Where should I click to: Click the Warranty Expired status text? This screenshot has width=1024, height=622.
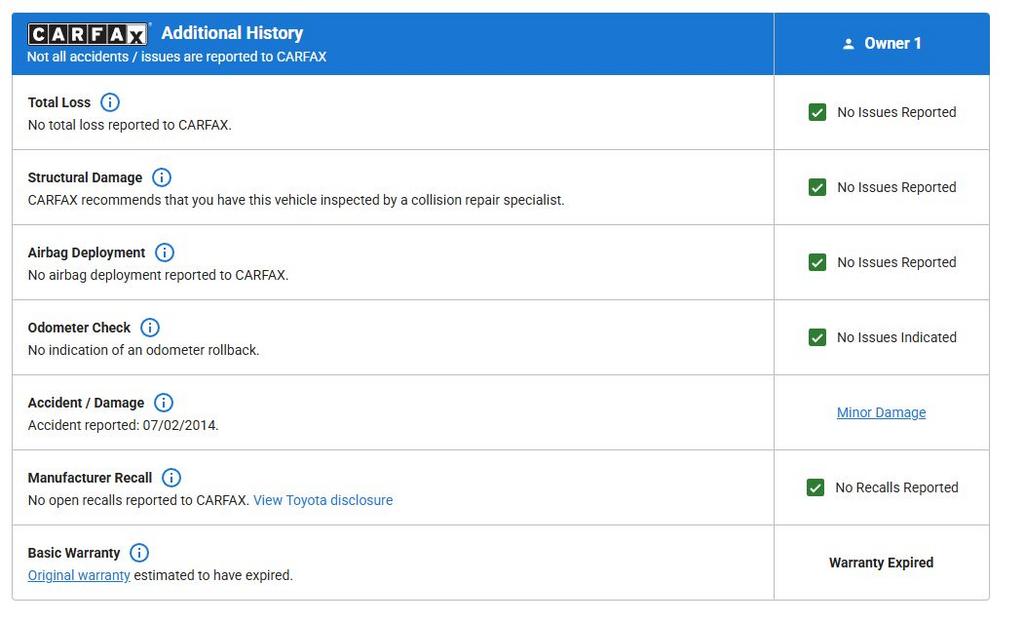coord(881,562)
